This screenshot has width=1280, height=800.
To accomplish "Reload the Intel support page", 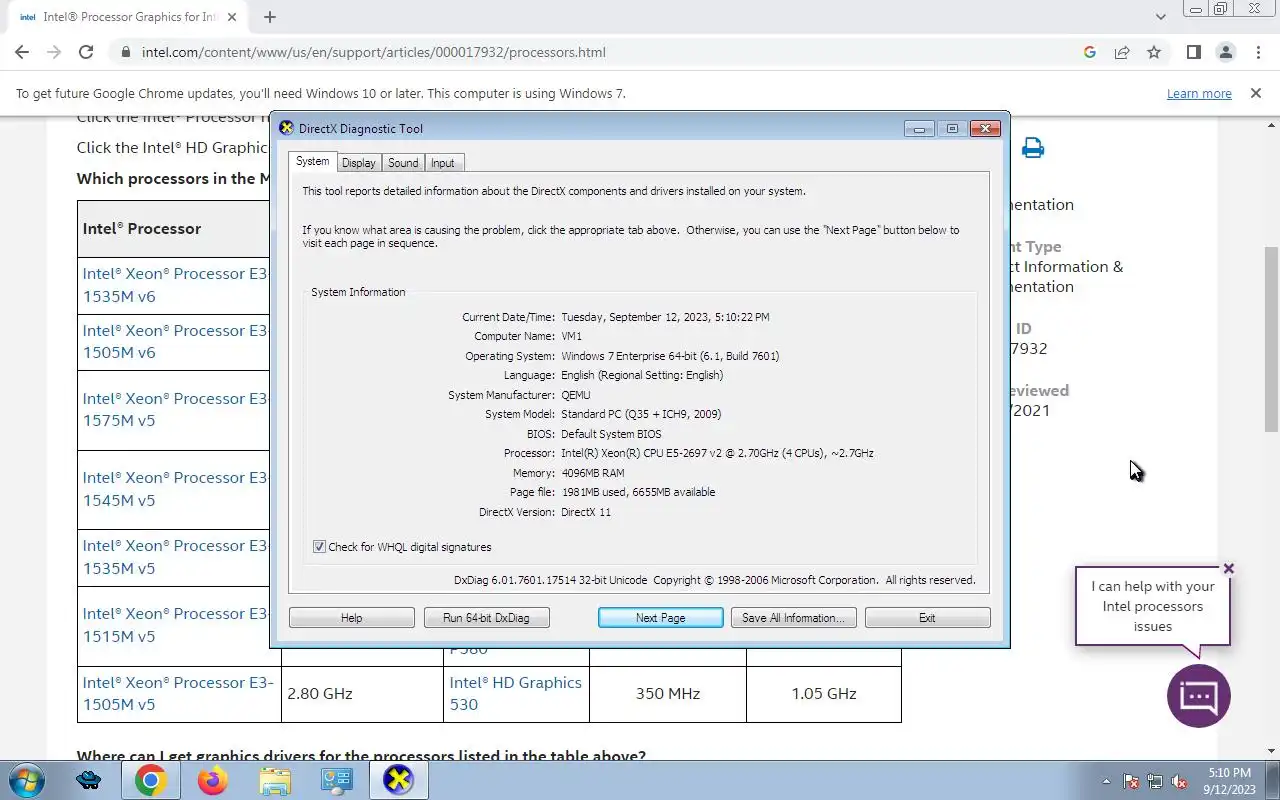I will click(x=86, y=52).
